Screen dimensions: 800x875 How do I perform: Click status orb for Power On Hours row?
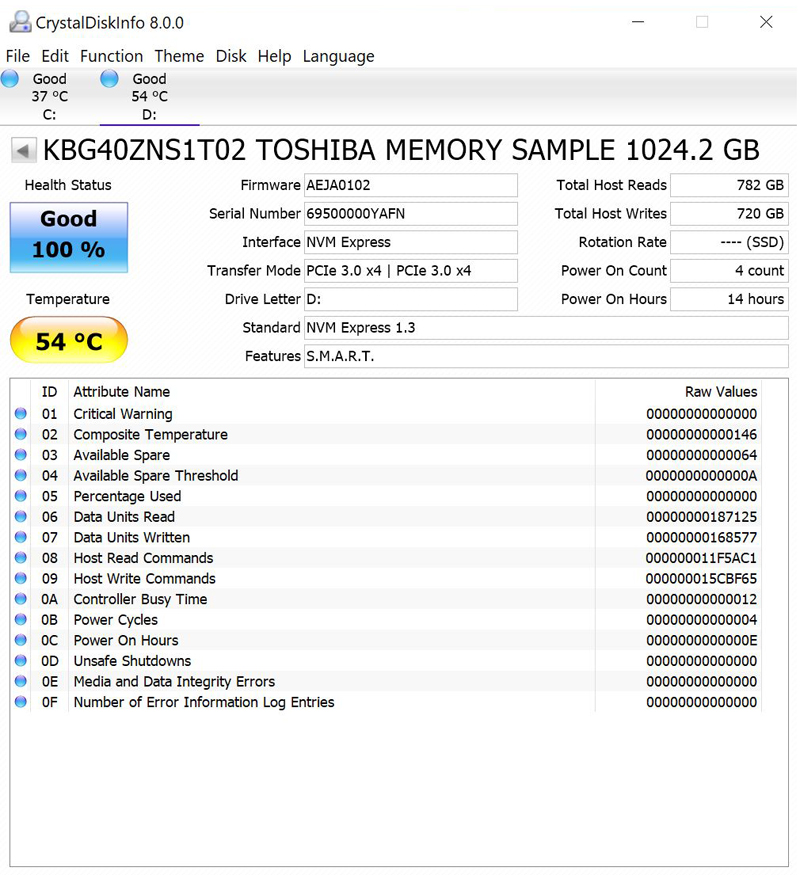21,640
